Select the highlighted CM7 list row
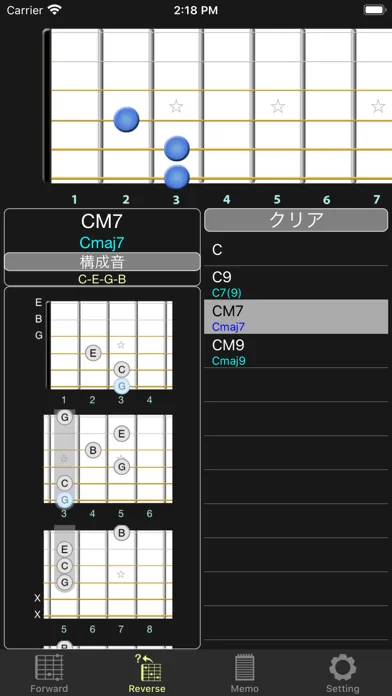Screen dimensions: 392x696 tap(296, 316)
